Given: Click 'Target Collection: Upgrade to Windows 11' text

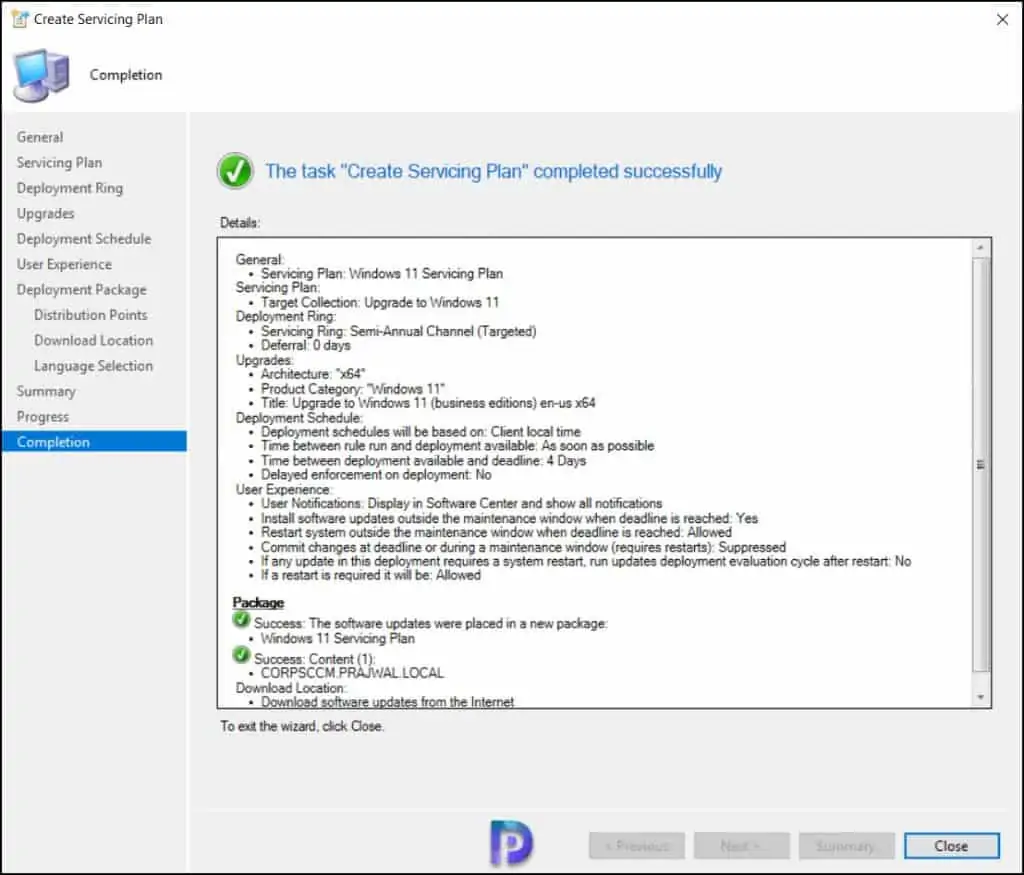Looking at the screenshot, I should click(x=380, y=302).
